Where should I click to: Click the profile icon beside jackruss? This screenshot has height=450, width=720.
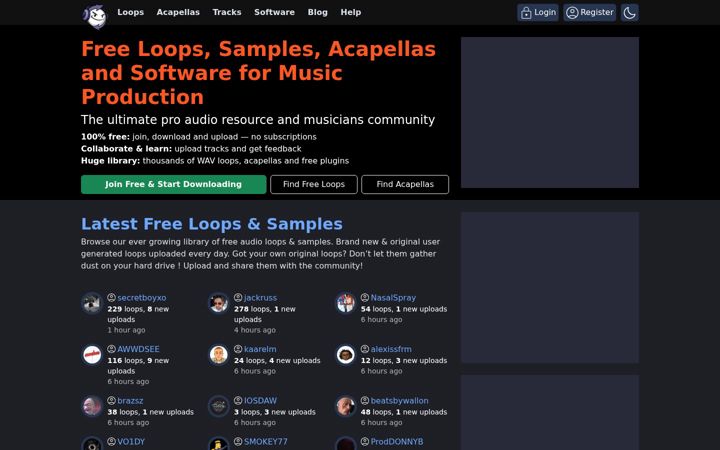(x=238, y=298)
